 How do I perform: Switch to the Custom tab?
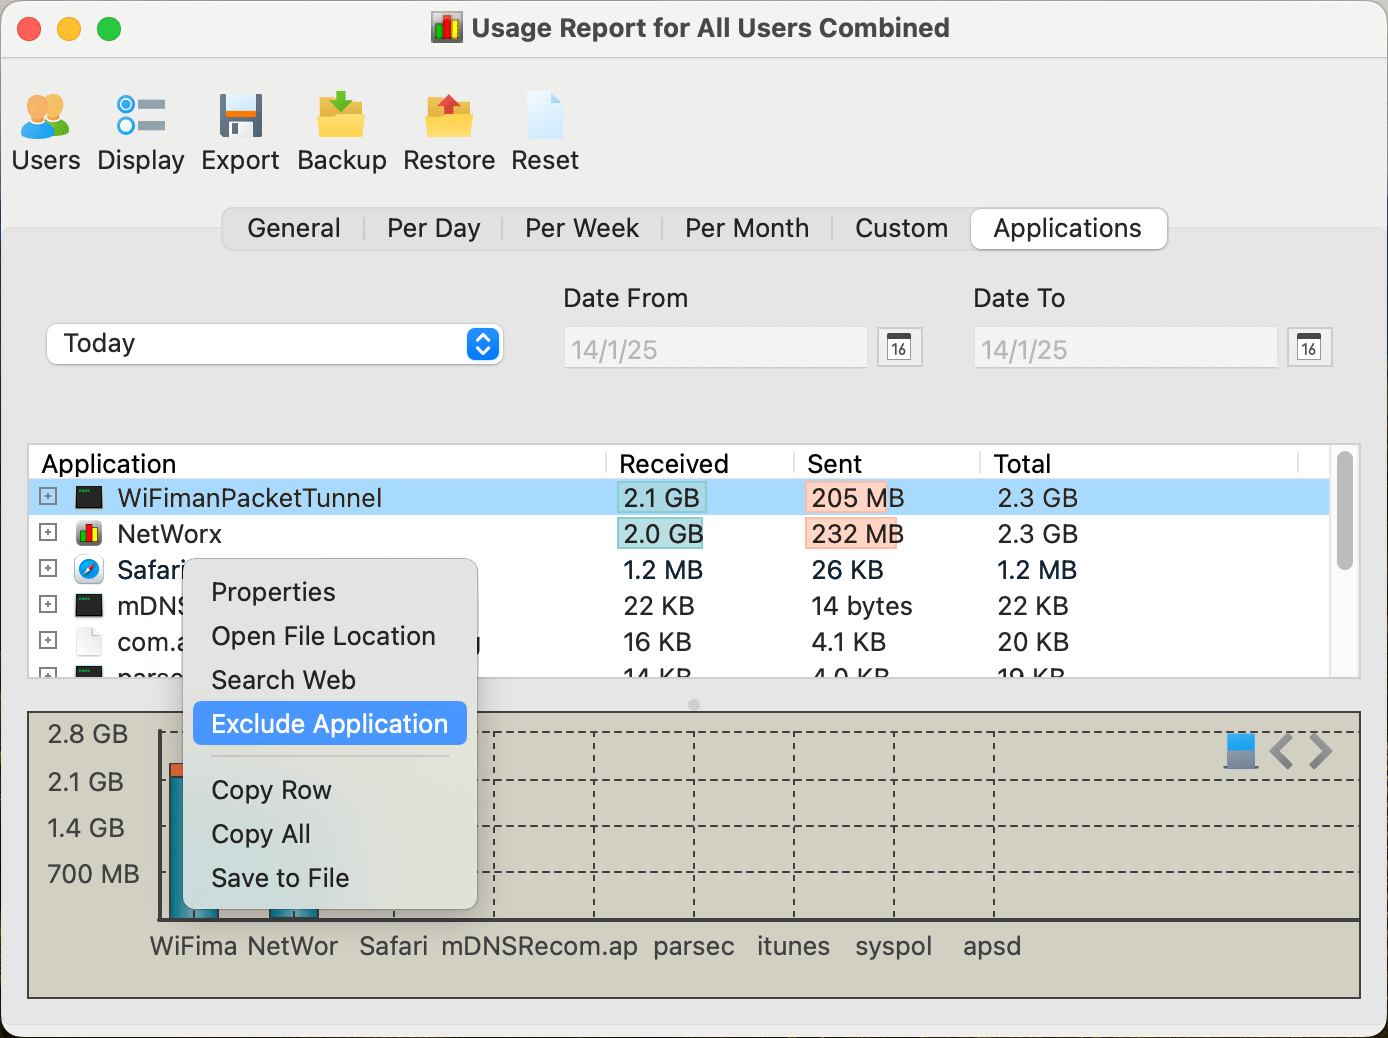pyautogui.click(x=901, y=228)
